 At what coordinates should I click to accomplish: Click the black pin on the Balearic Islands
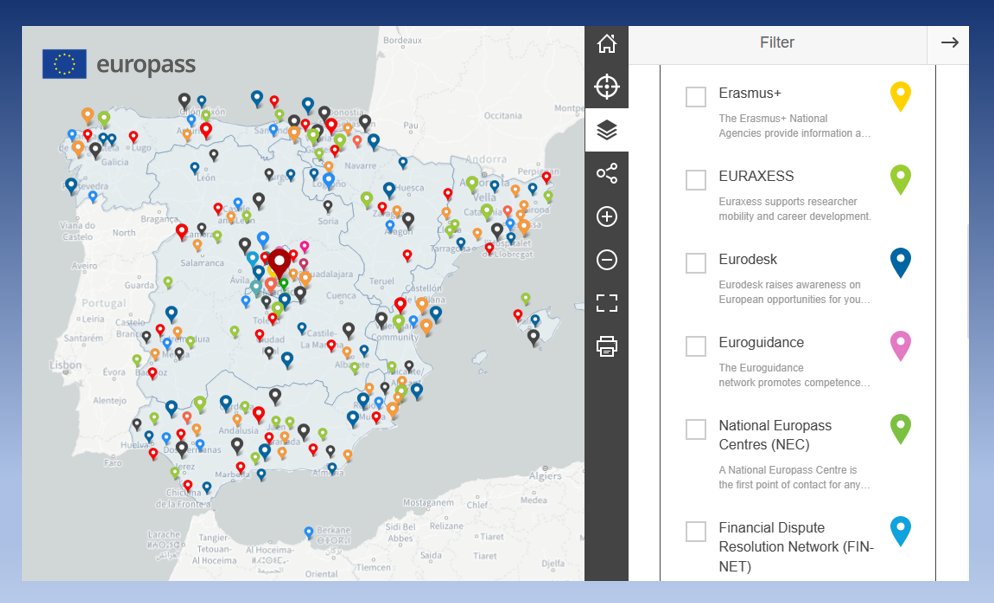click(534, 337)
